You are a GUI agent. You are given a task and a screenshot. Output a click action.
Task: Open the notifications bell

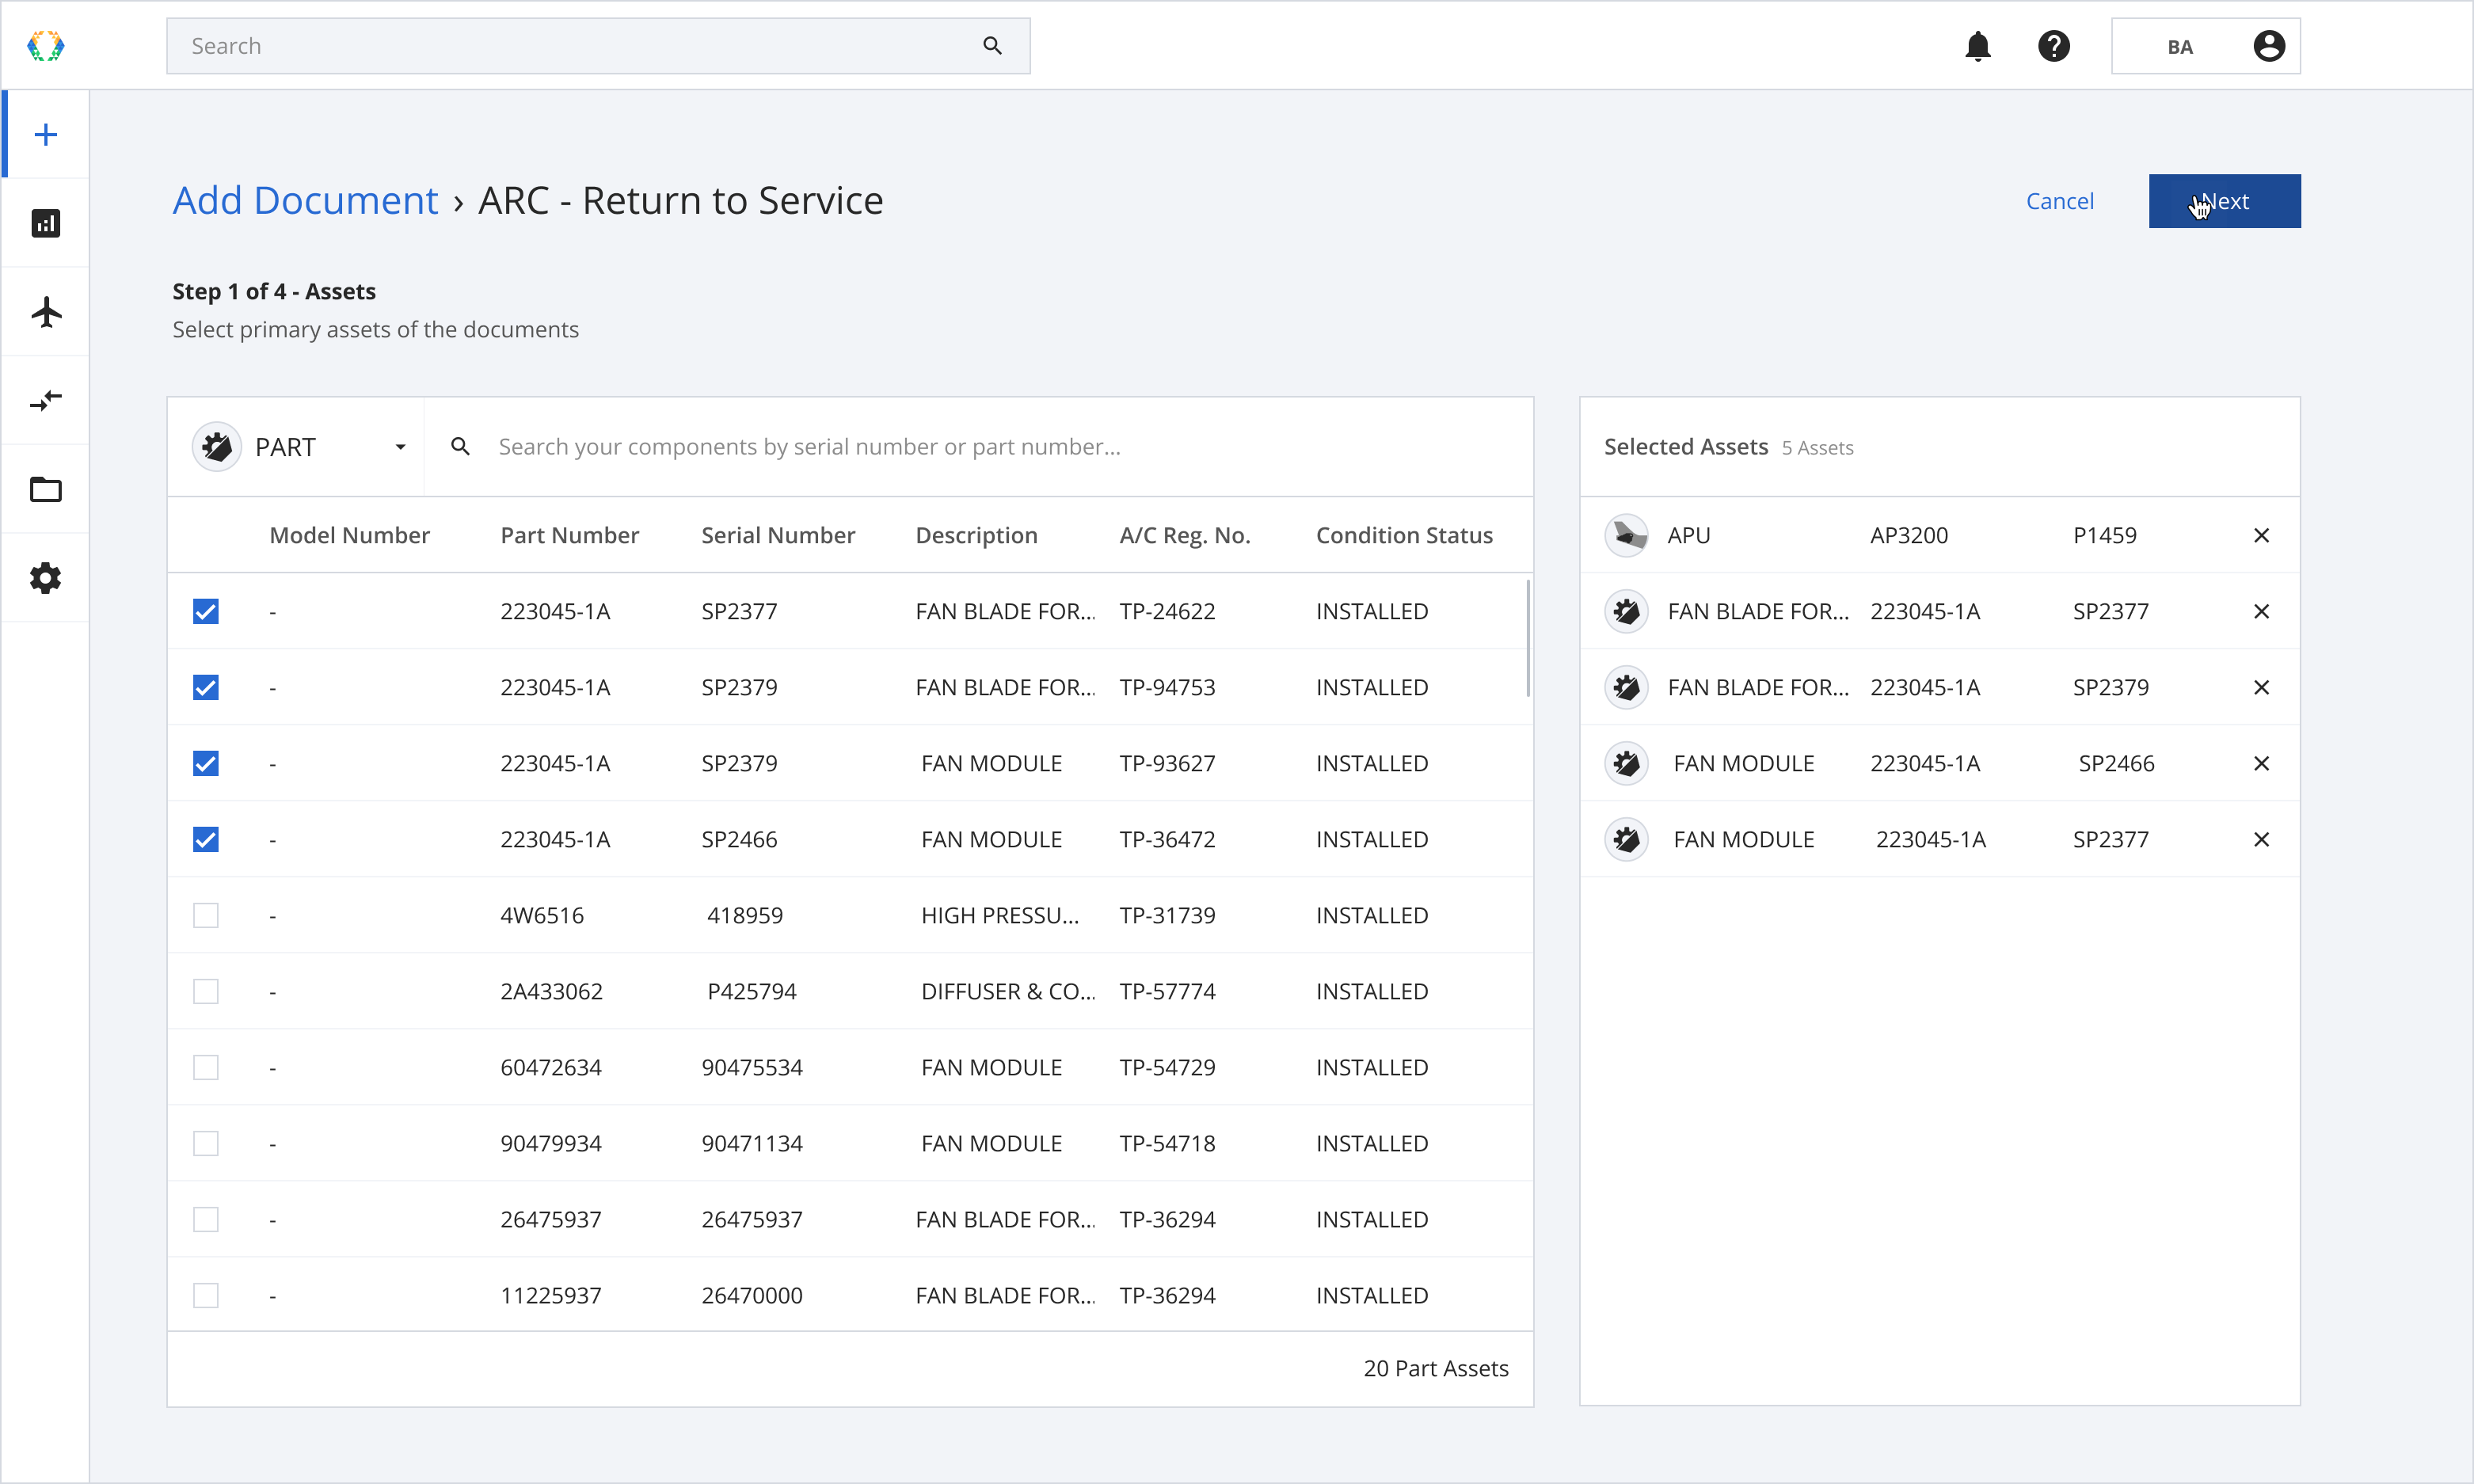[x=1977, y=46]
